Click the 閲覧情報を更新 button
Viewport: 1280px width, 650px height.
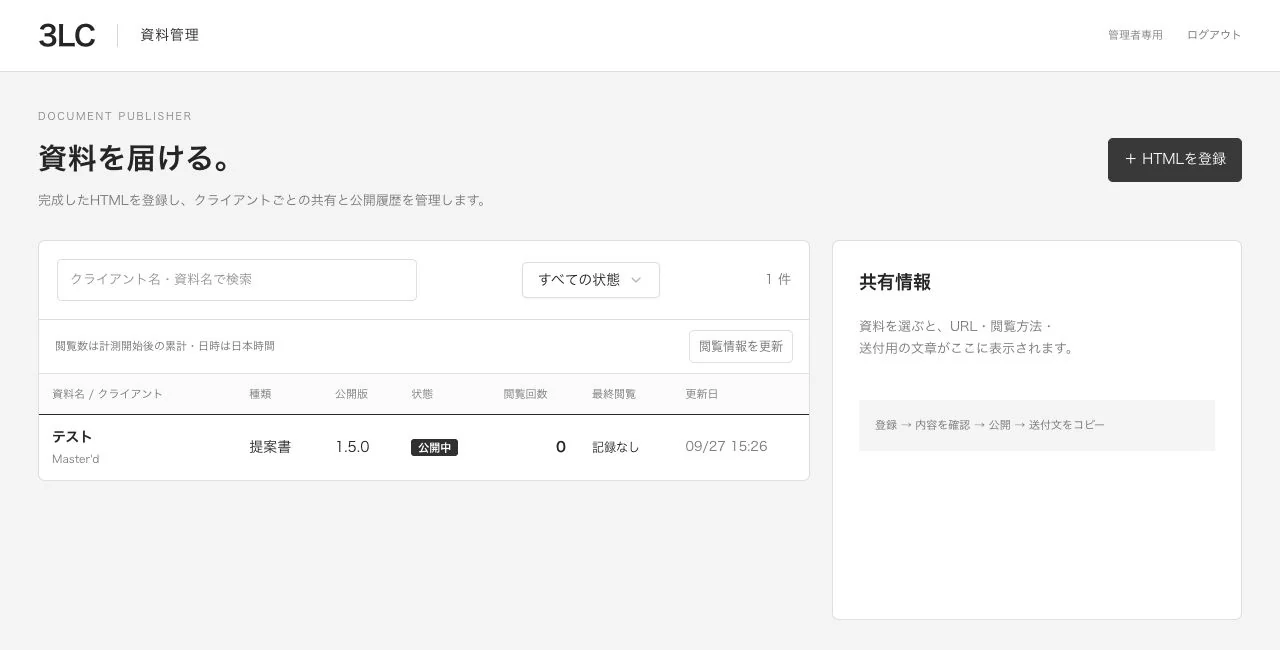[x=741, y=346]
